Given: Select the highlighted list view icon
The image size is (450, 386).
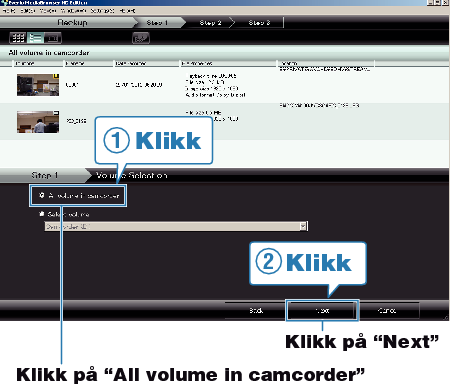Looking at the screenshot, I should [35, 38].
